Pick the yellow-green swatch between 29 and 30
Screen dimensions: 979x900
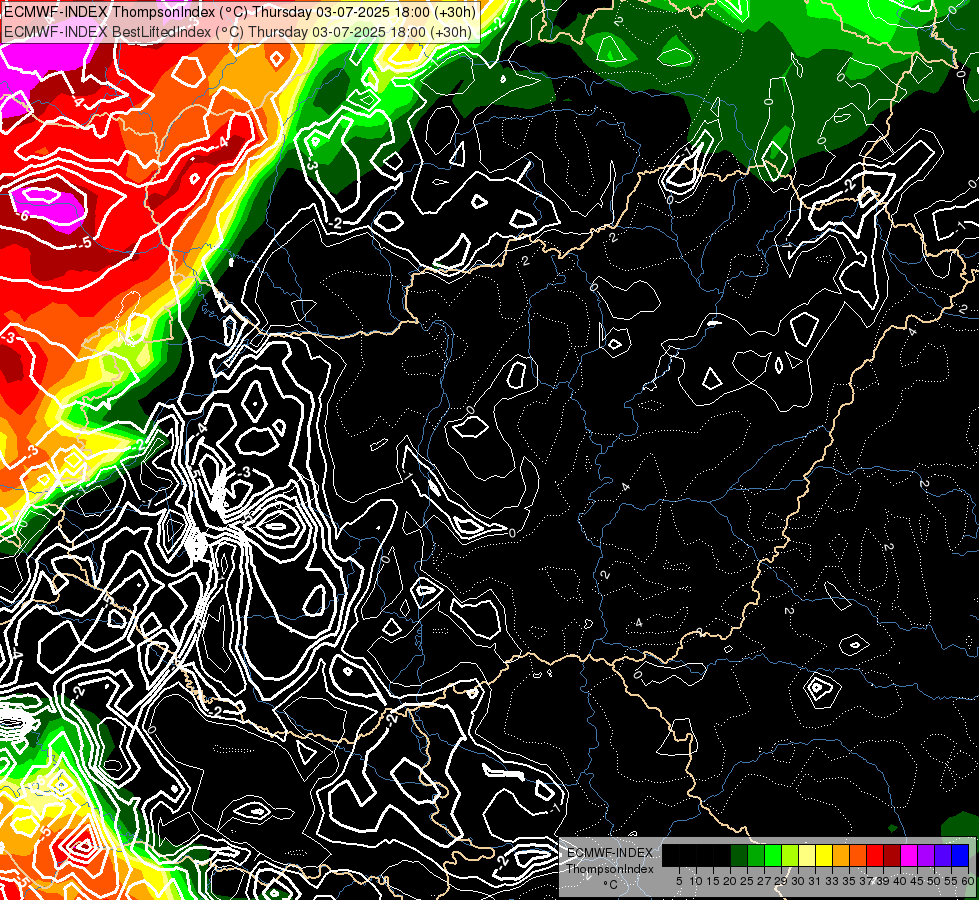coord(790,855)
